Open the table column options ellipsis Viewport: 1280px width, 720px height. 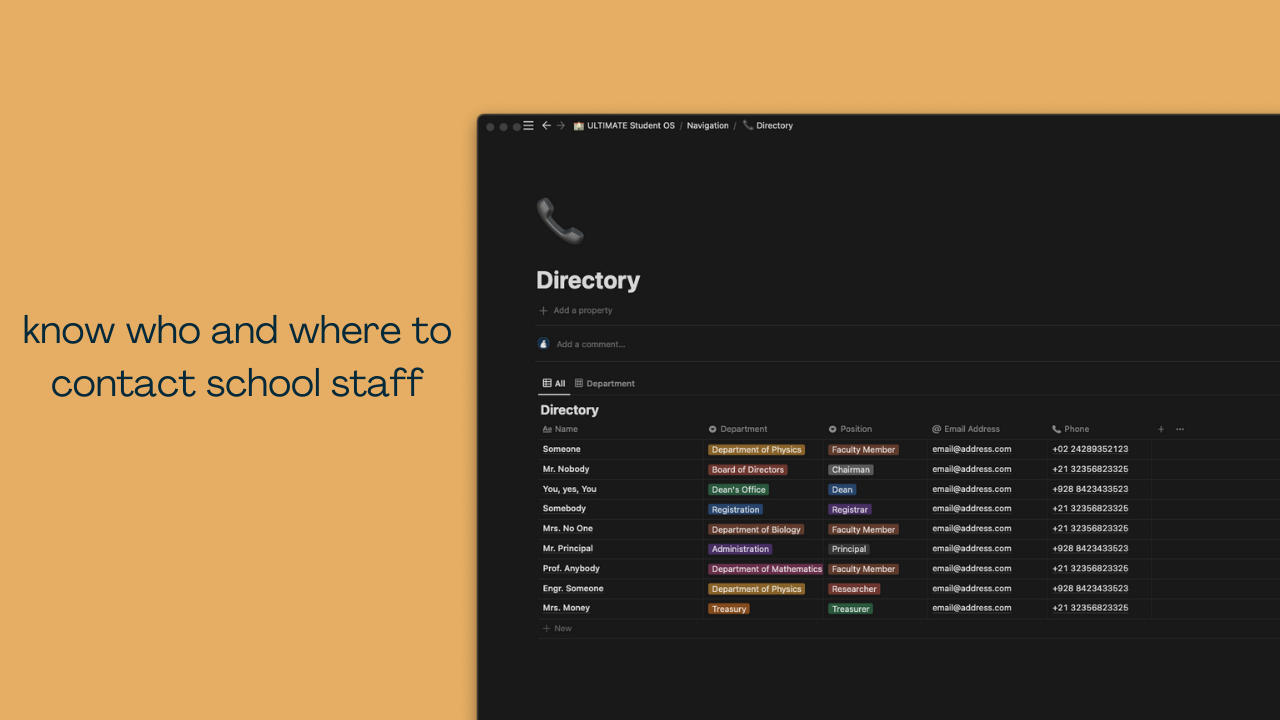[x=1180, y=429]
